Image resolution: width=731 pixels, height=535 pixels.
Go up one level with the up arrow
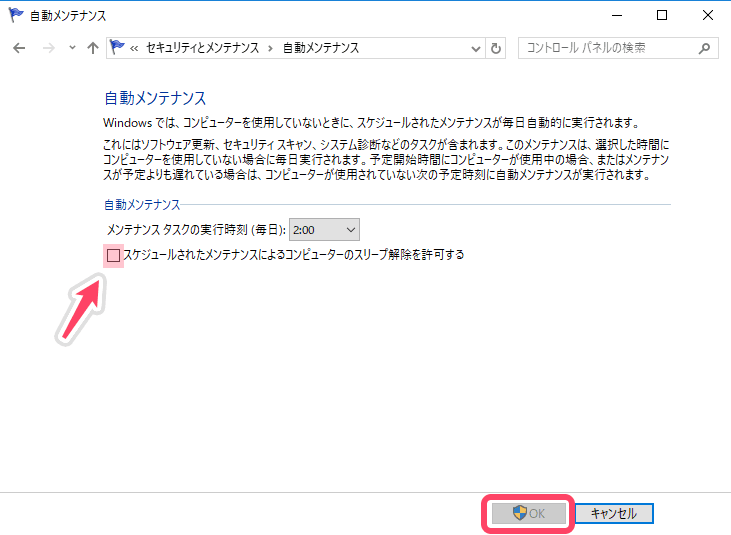(x=93, y=48)
